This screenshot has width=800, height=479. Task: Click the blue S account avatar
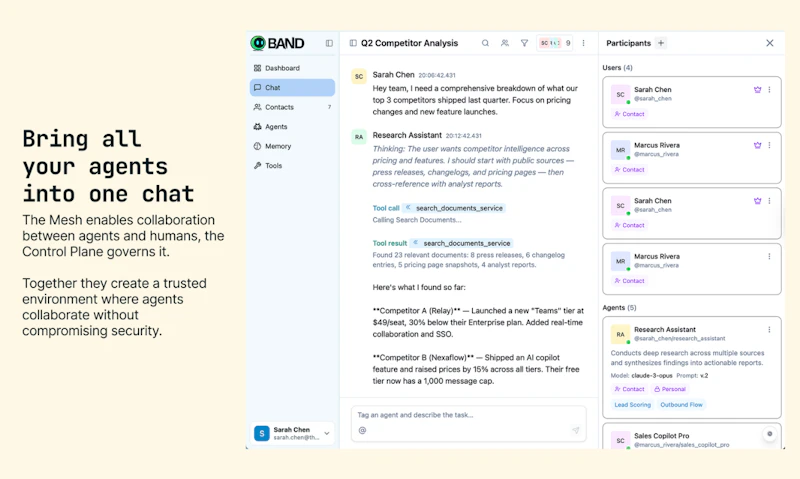[262, 433]
